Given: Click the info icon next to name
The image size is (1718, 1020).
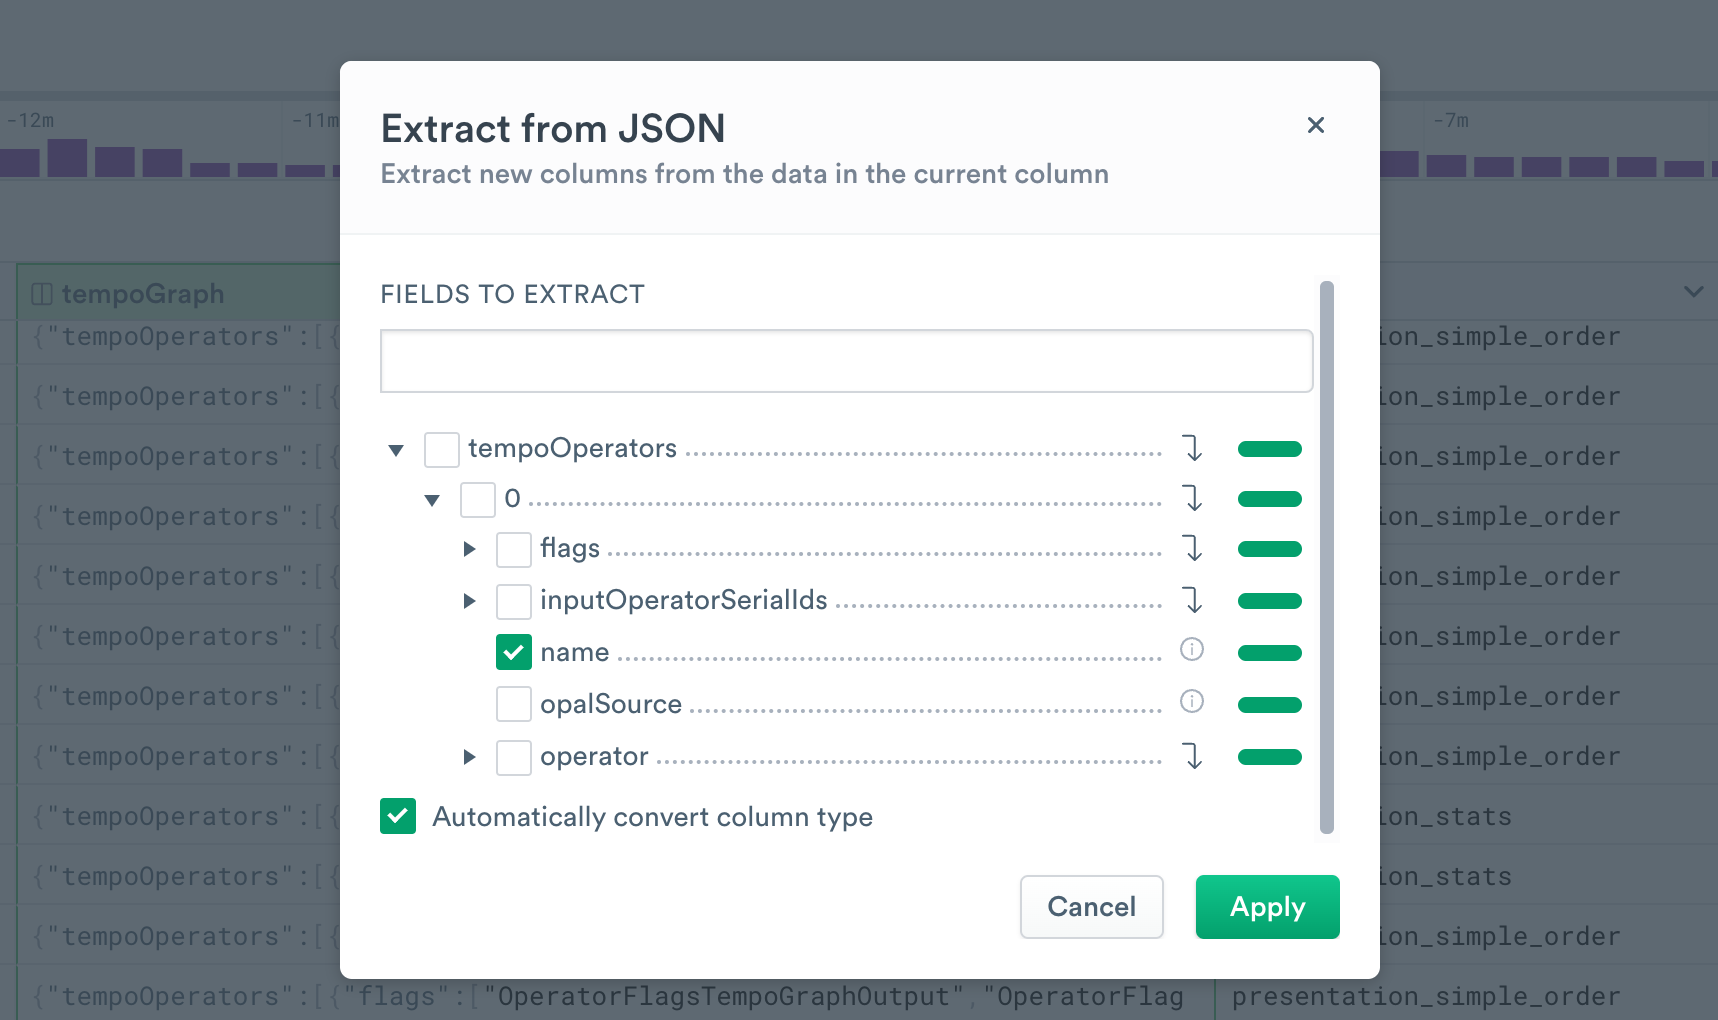Looking at the screenshot, I should (1192, 650).
